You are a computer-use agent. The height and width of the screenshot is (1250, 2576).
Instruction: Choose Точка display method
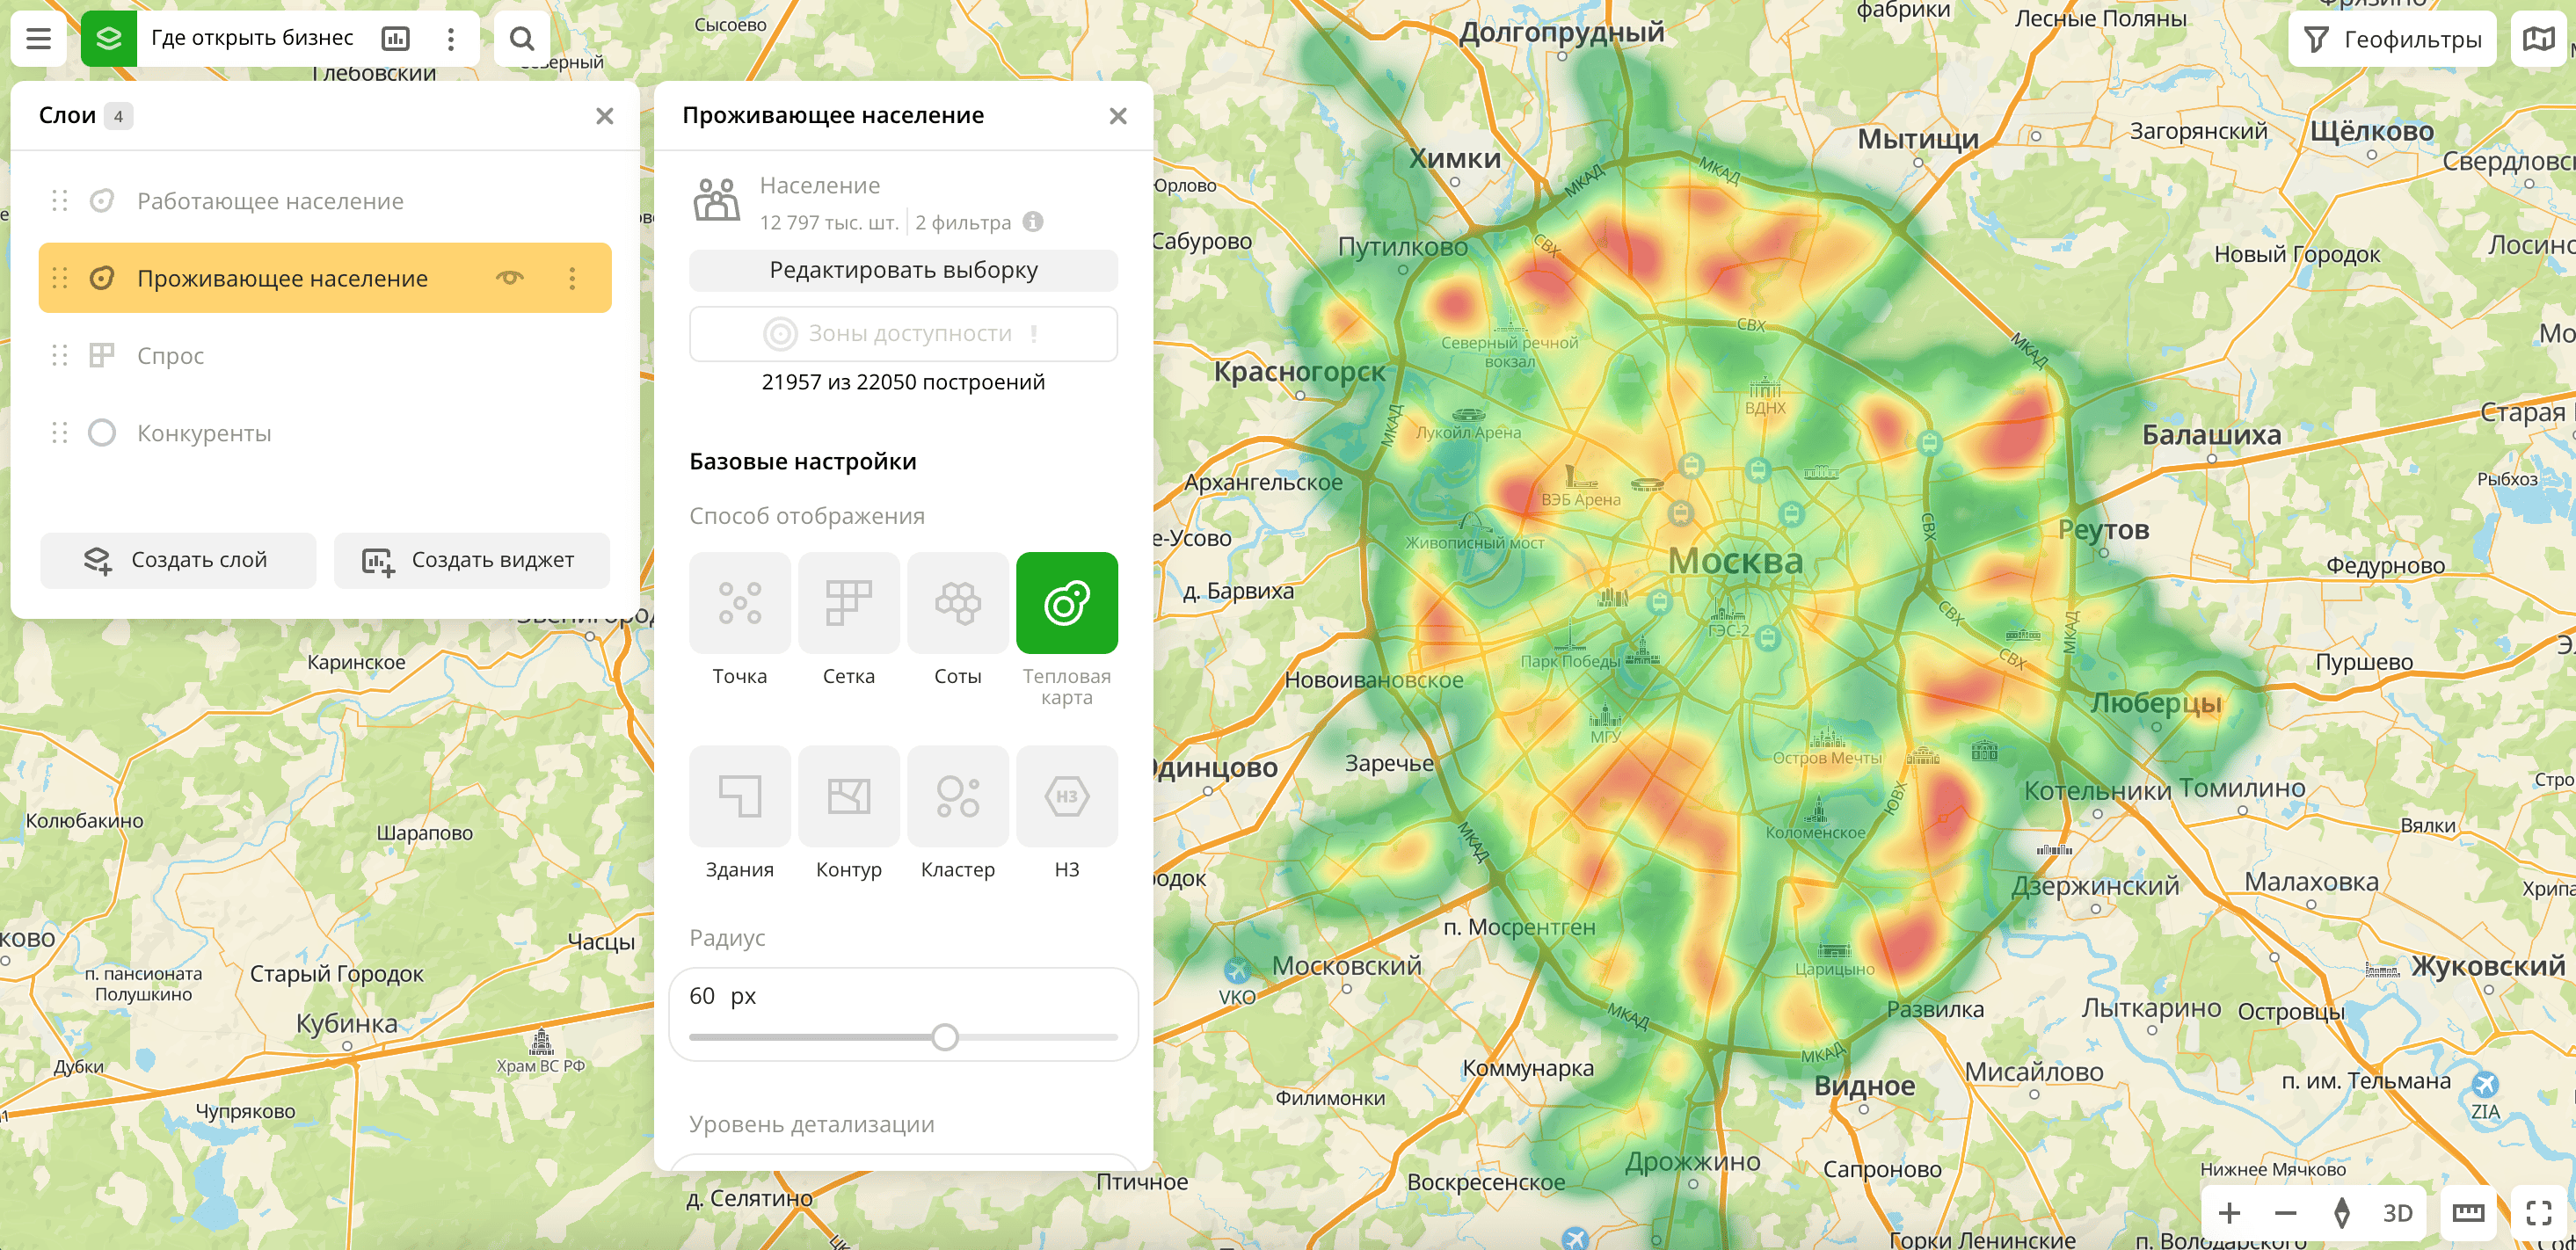coord(740,603)
